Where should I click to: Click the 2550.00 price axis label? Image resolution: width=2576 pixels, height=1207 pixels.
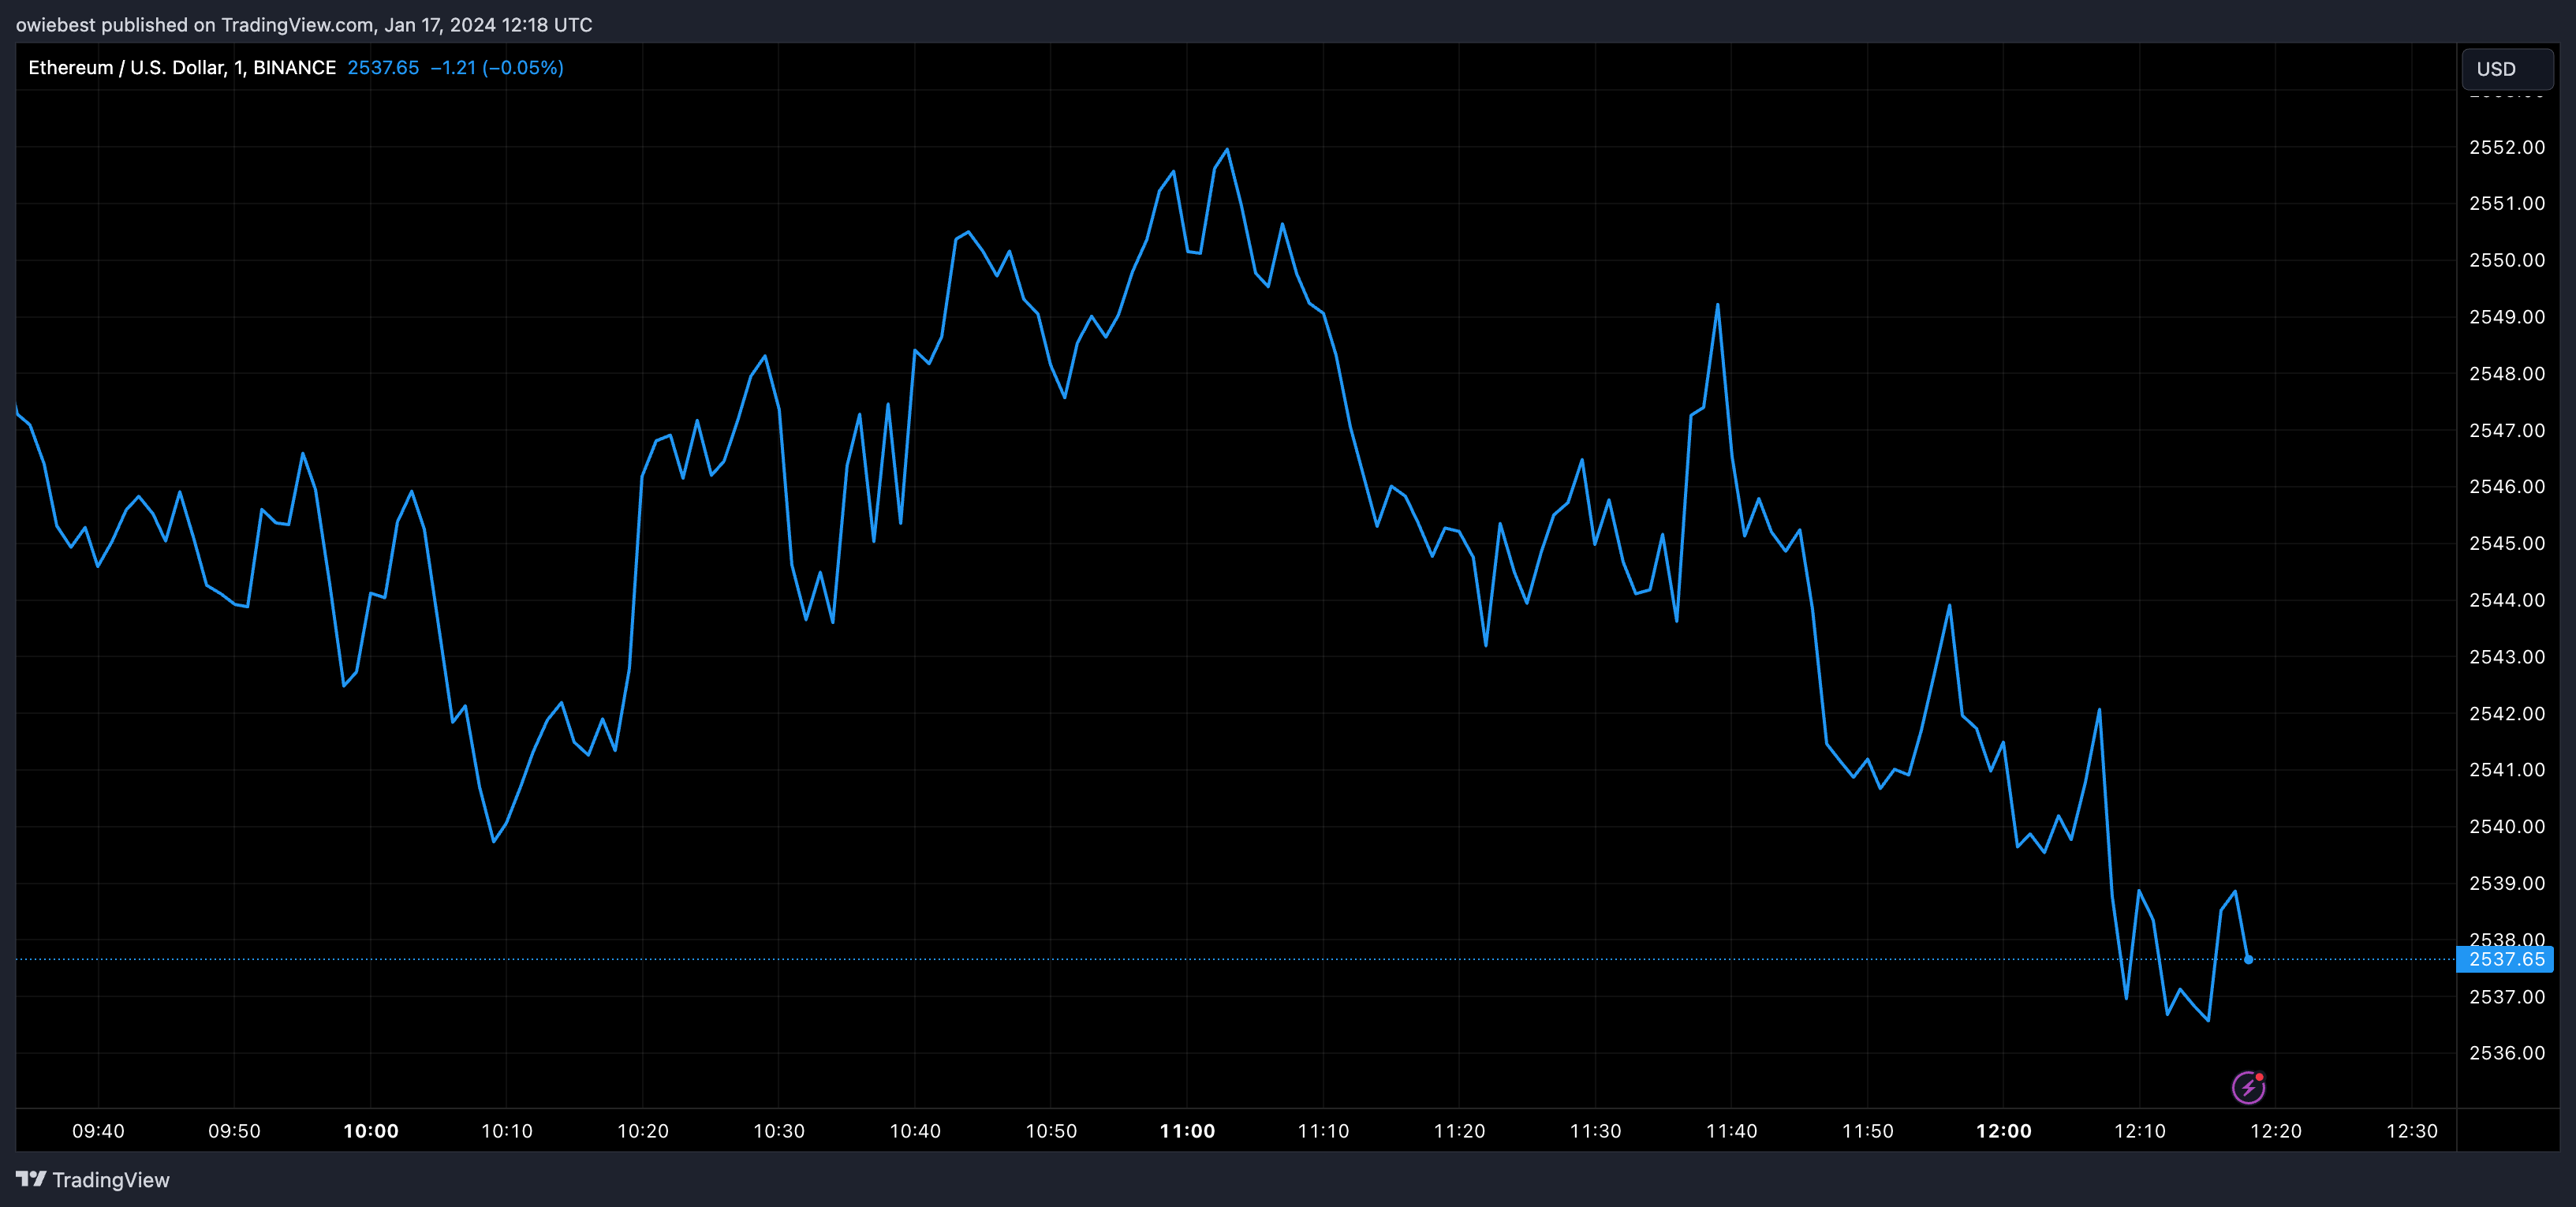tap(2507, 260)
